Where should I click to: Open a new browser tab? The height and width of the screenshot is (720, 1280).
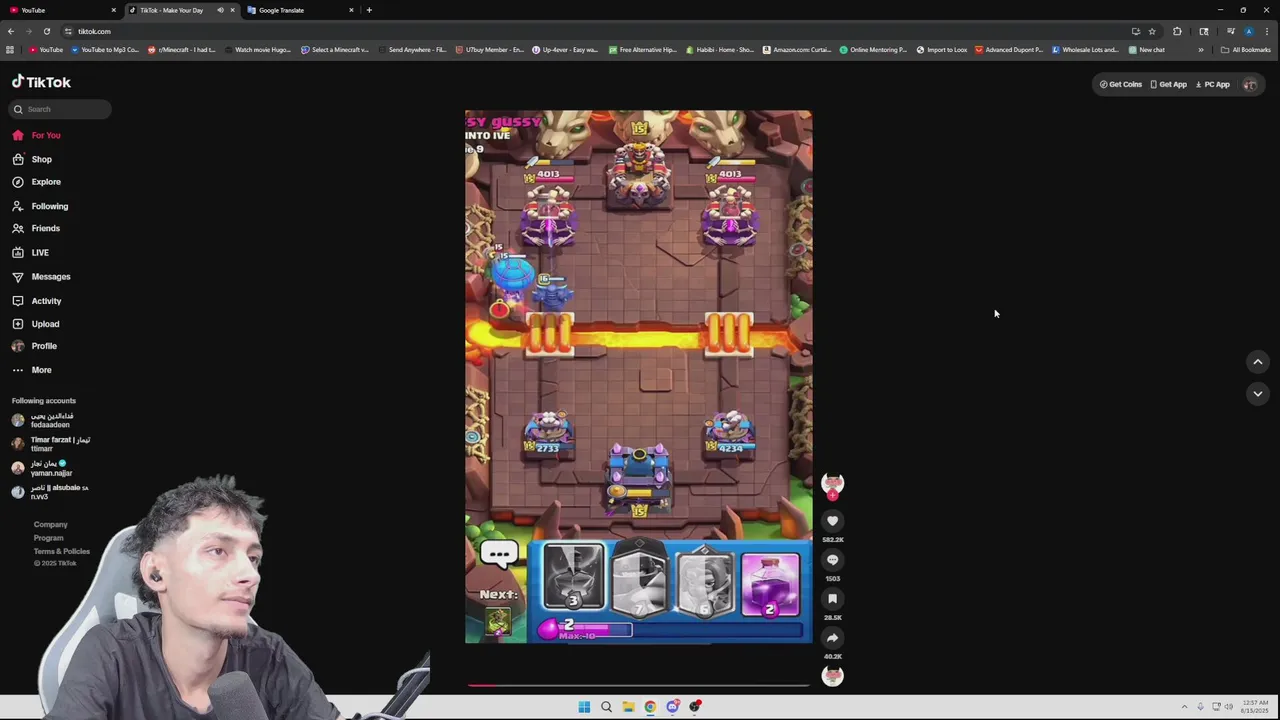coord(369,10)
